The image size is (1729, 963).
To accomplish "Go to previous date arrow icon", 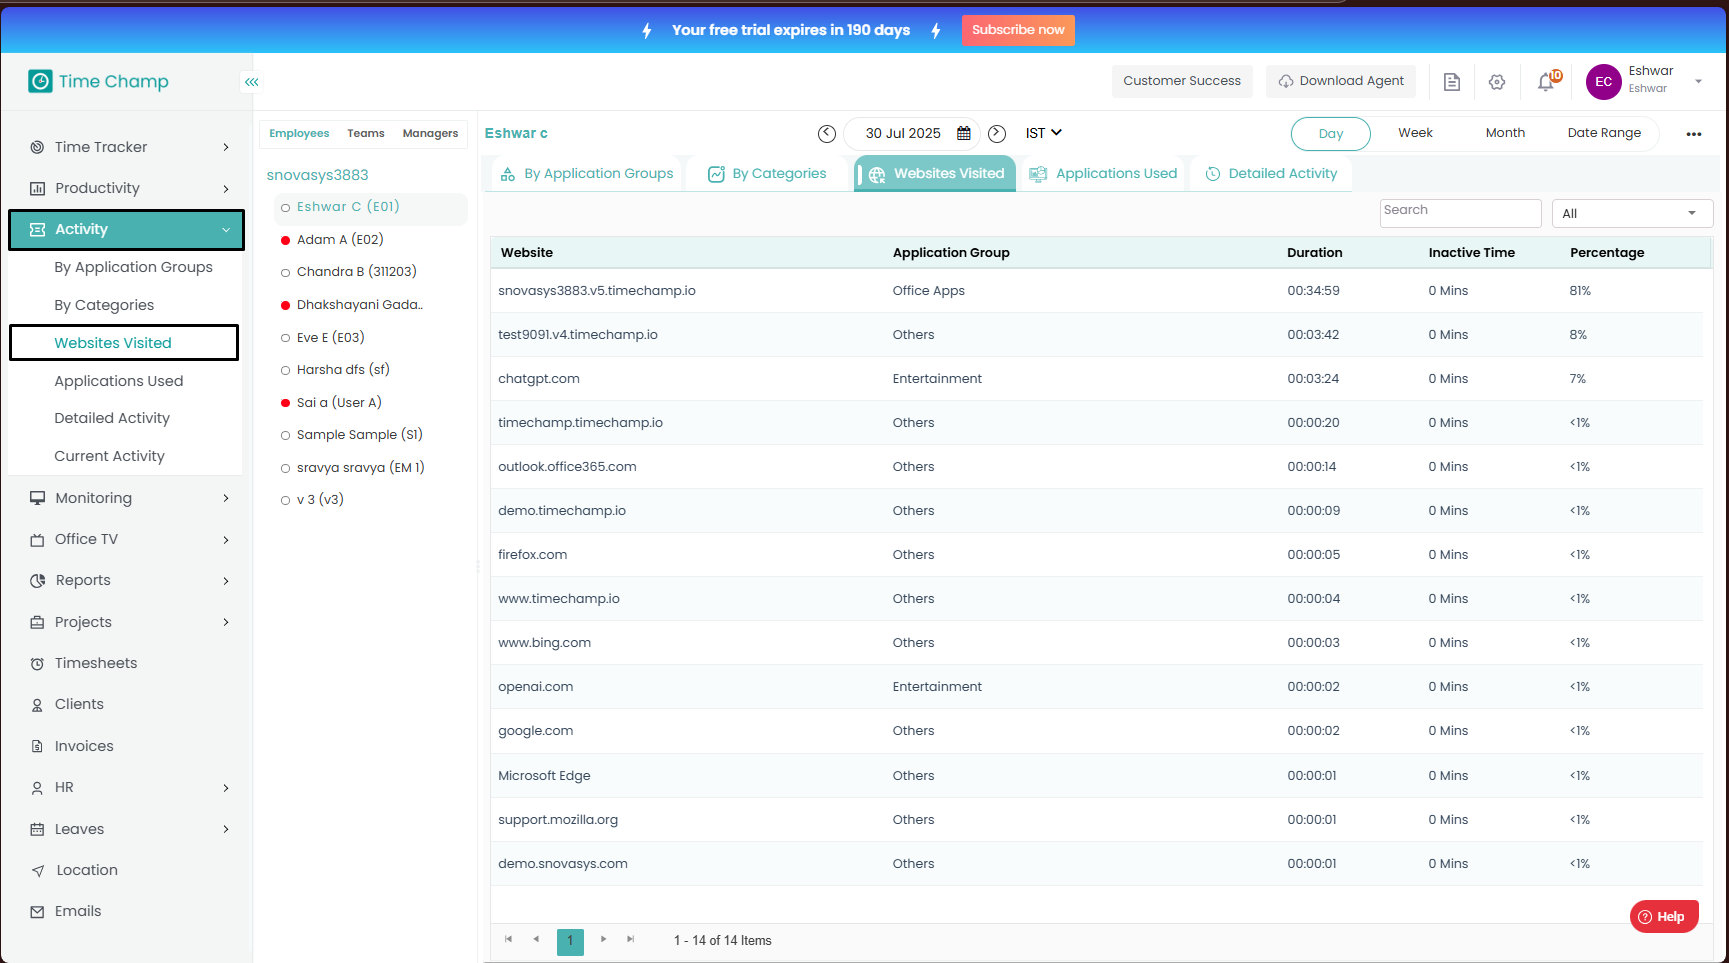I will [827, 133].
